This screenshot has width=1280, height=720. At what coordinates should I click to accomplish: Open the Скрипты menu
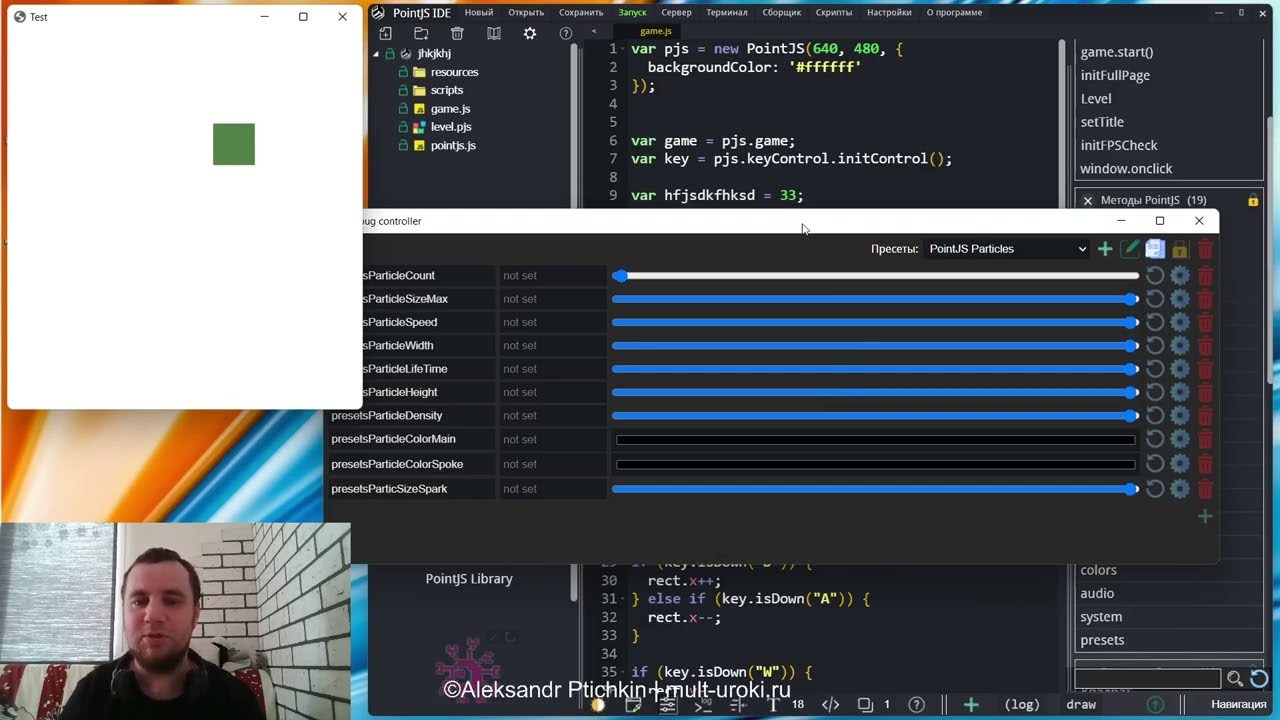834,13
